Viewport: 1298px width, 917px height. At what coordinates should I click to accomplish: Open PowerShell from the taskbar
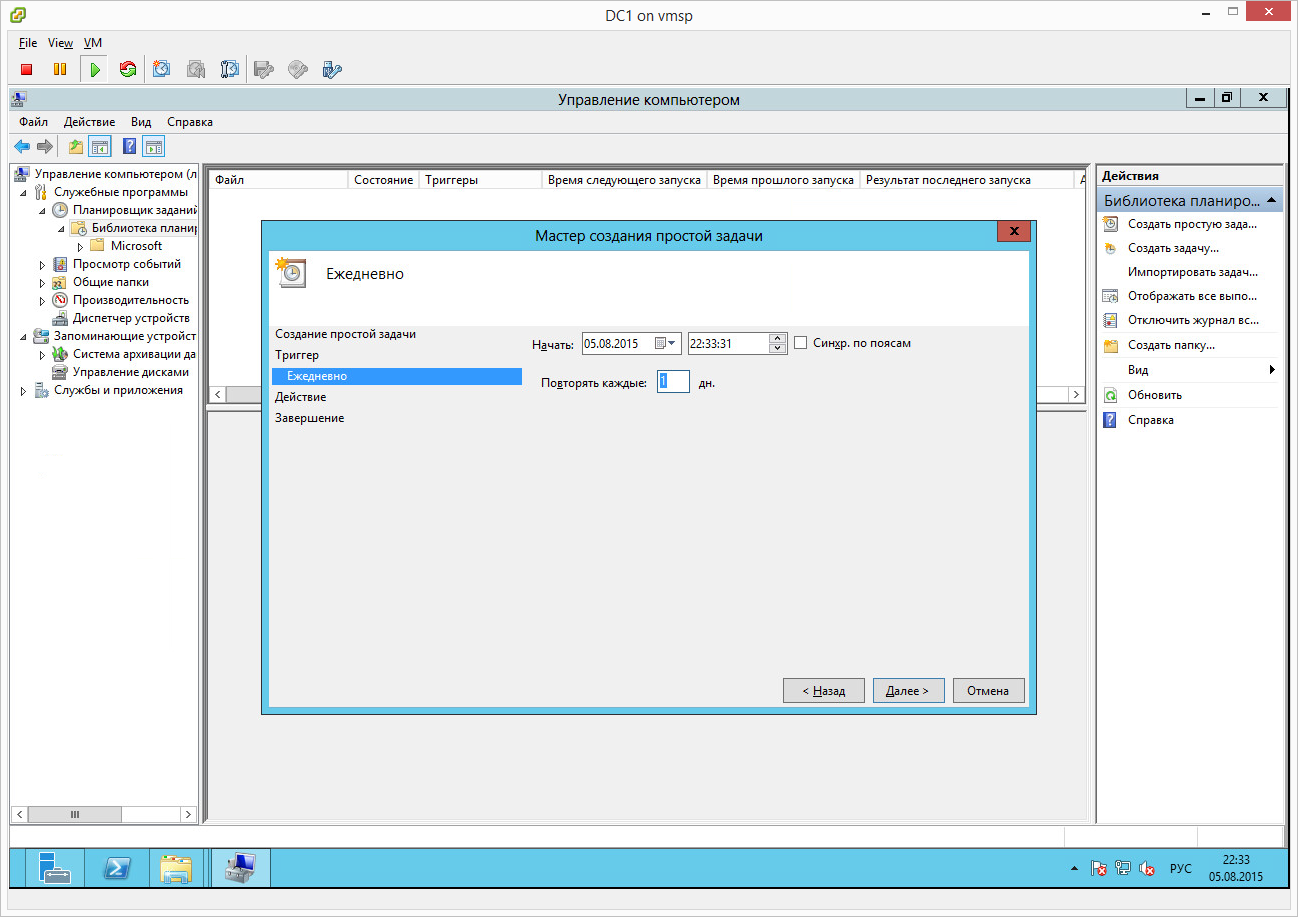click(115, 867)
